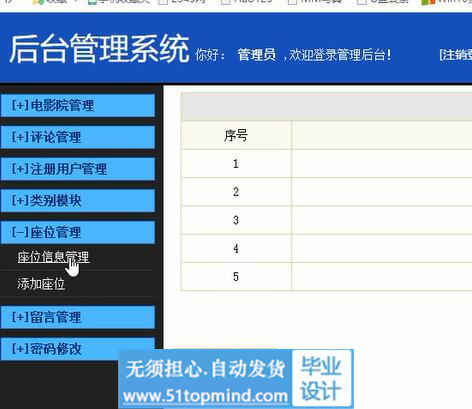This screenshot has width=472, height=409.
Task: Select table row numbered 3
Action: click(327, 220)
